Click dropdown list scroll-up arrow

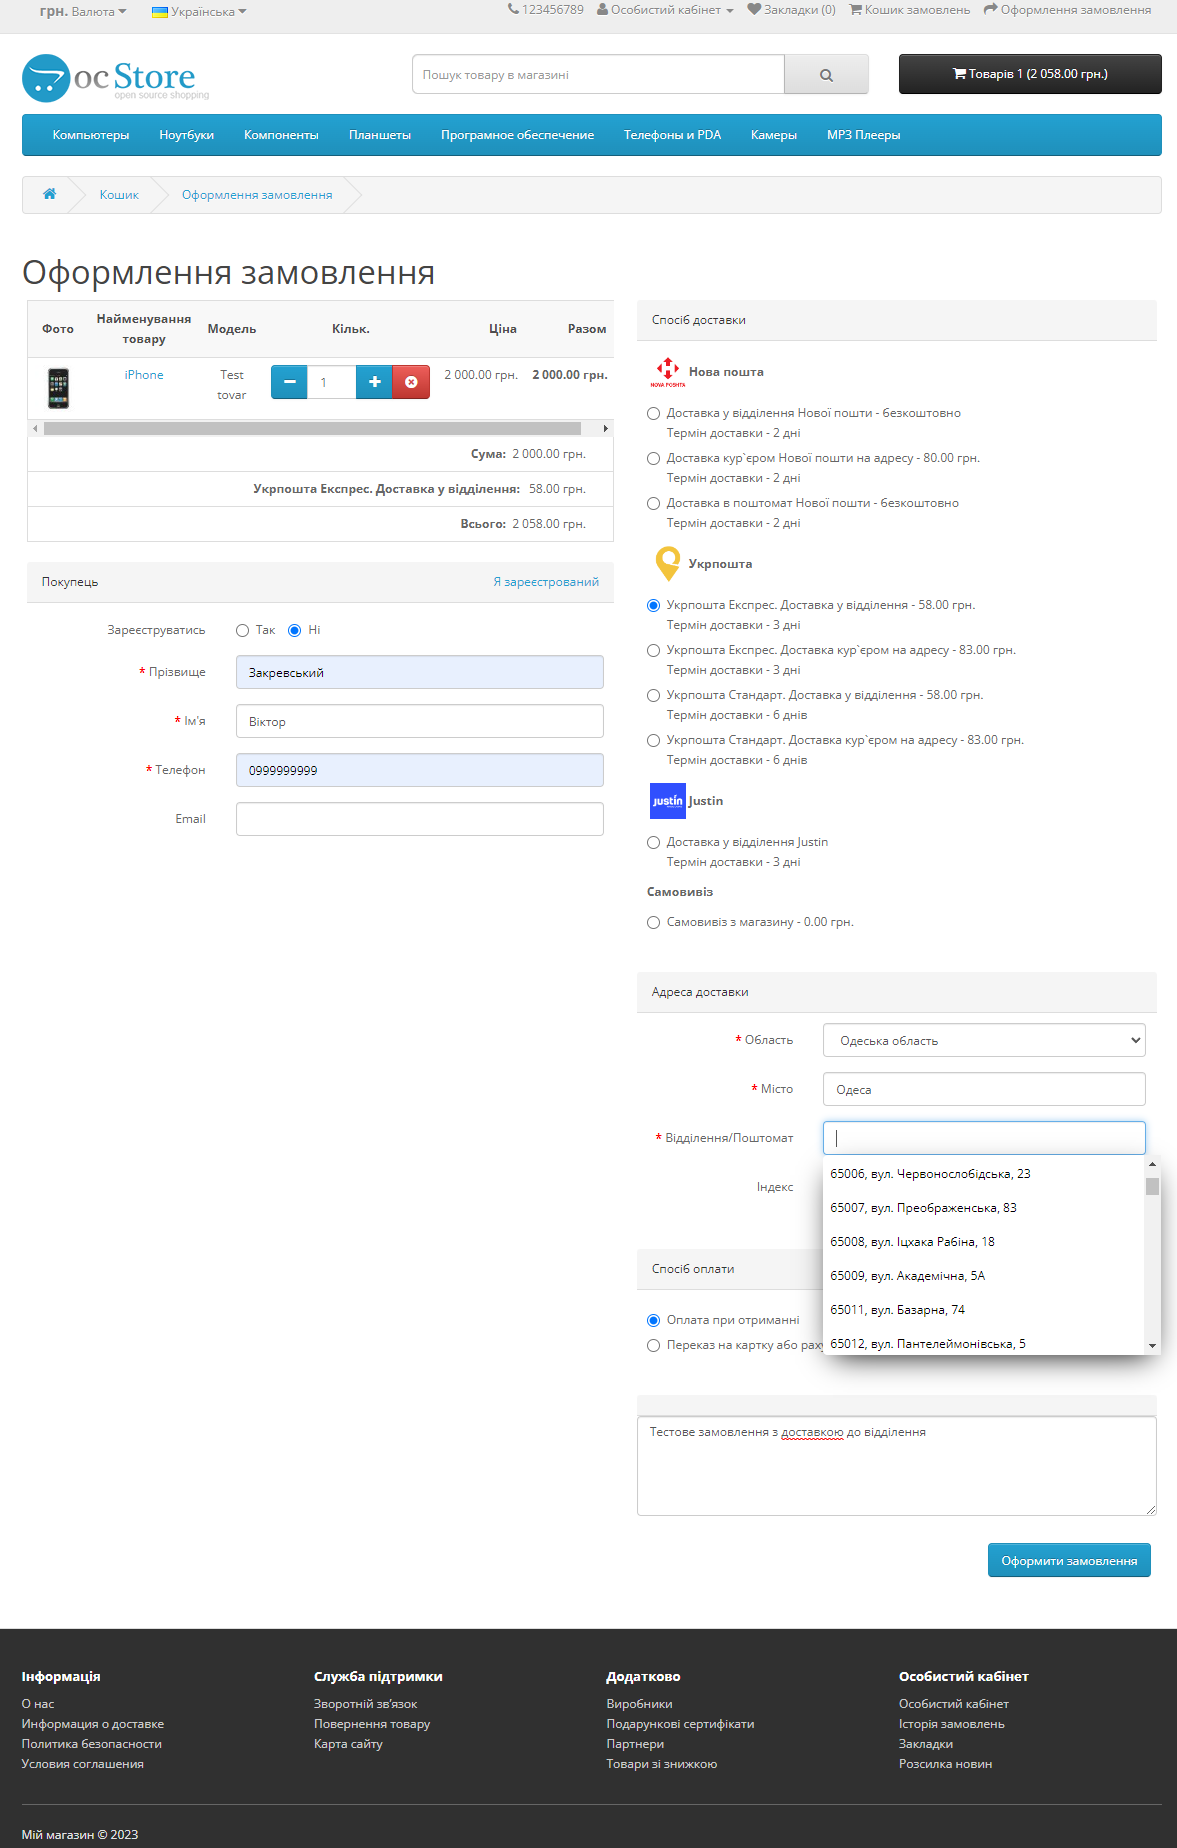coord(1152,1165)
